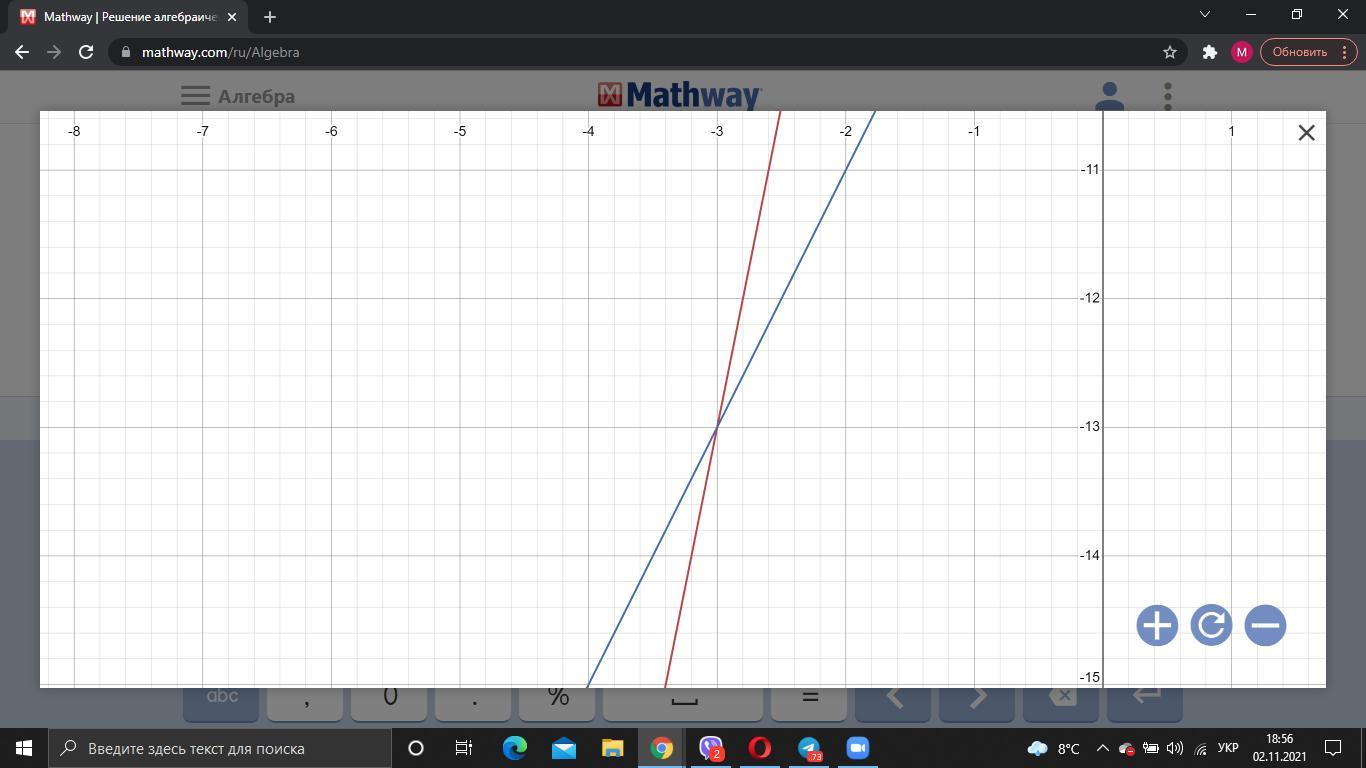Zoom out of the graph with minus button
This screenshot has width=1366, height=768.
point(1265,626)
